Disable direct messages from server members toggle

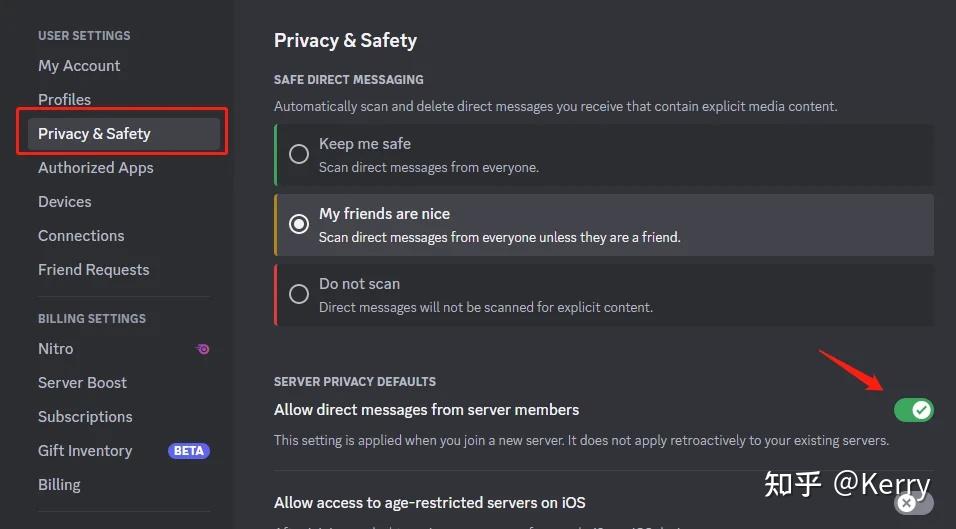pos(913,410)
